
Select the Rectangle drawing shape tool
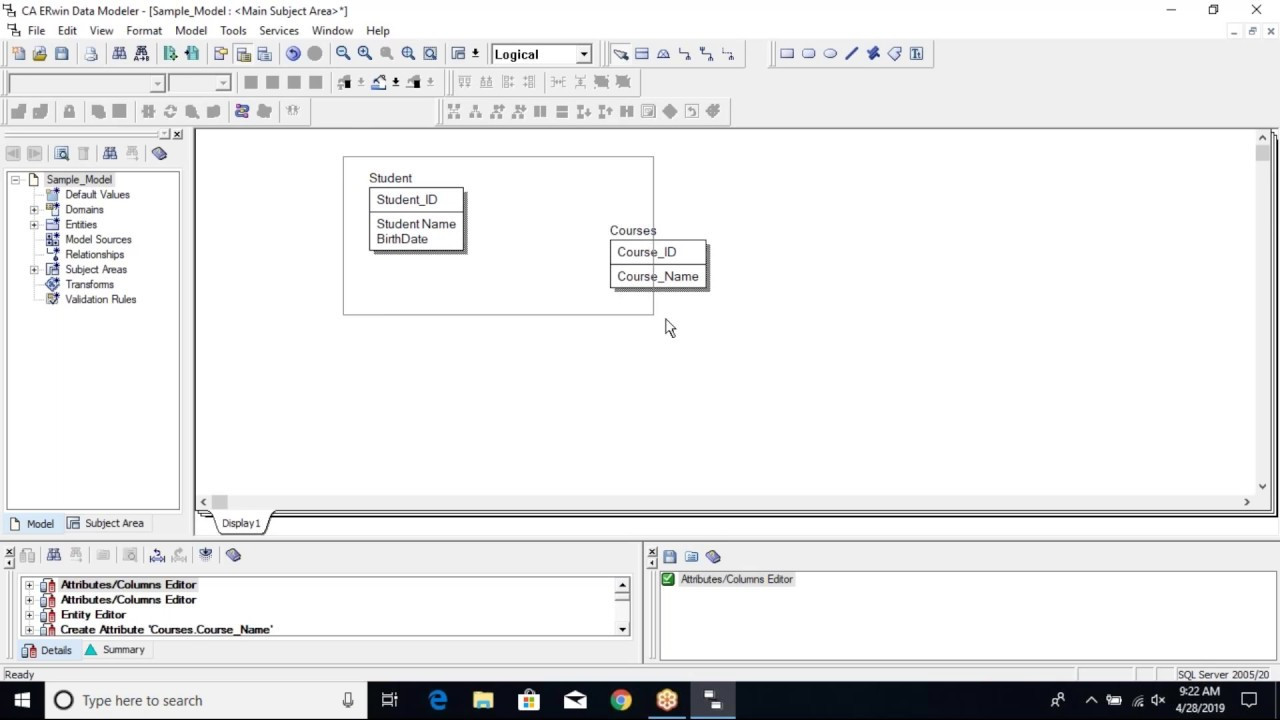click(x=787, y=54)
